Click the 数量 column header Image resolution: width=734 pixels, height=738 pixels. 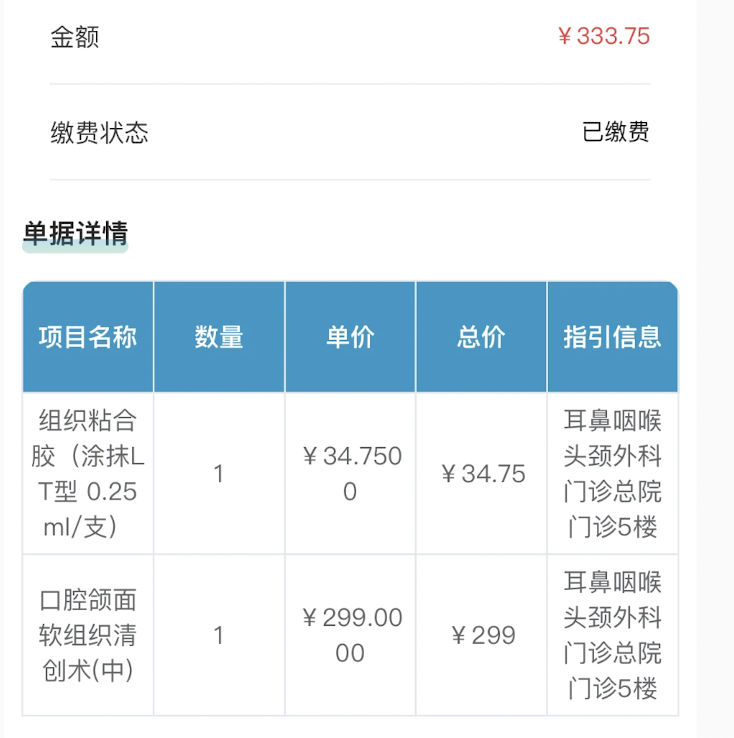[219, 337]
